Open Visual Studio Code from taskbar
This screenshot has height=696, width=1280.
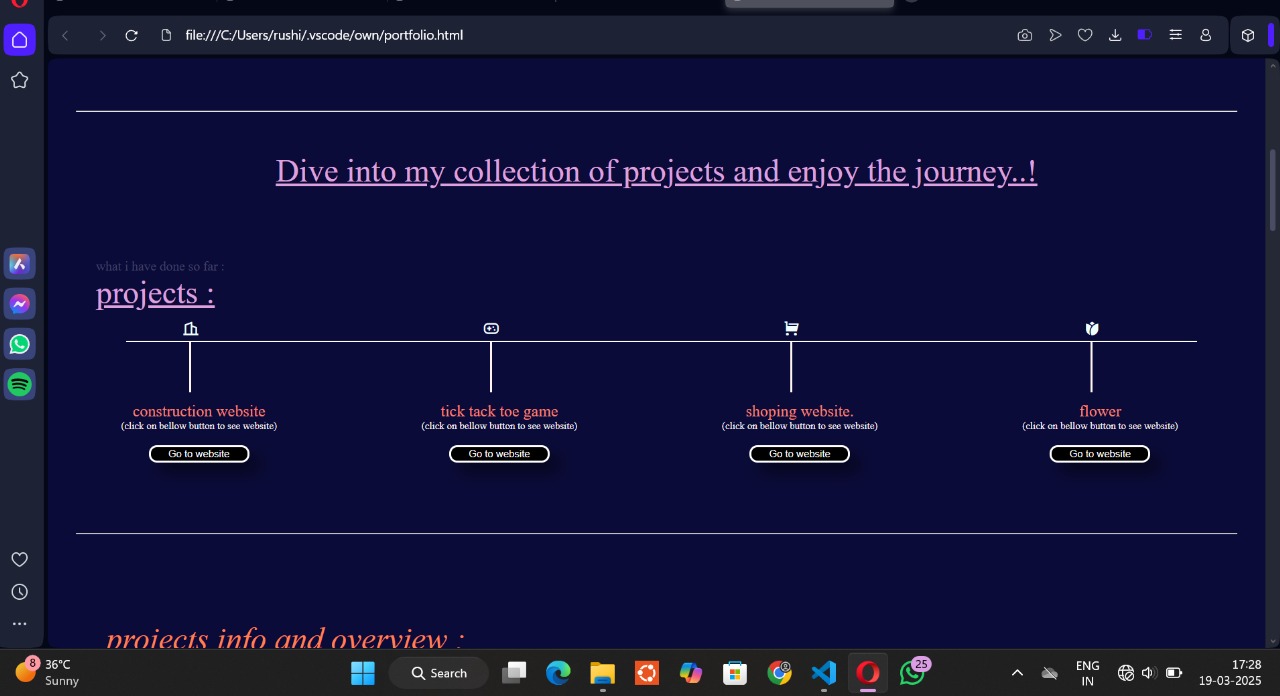click(823, 673)
